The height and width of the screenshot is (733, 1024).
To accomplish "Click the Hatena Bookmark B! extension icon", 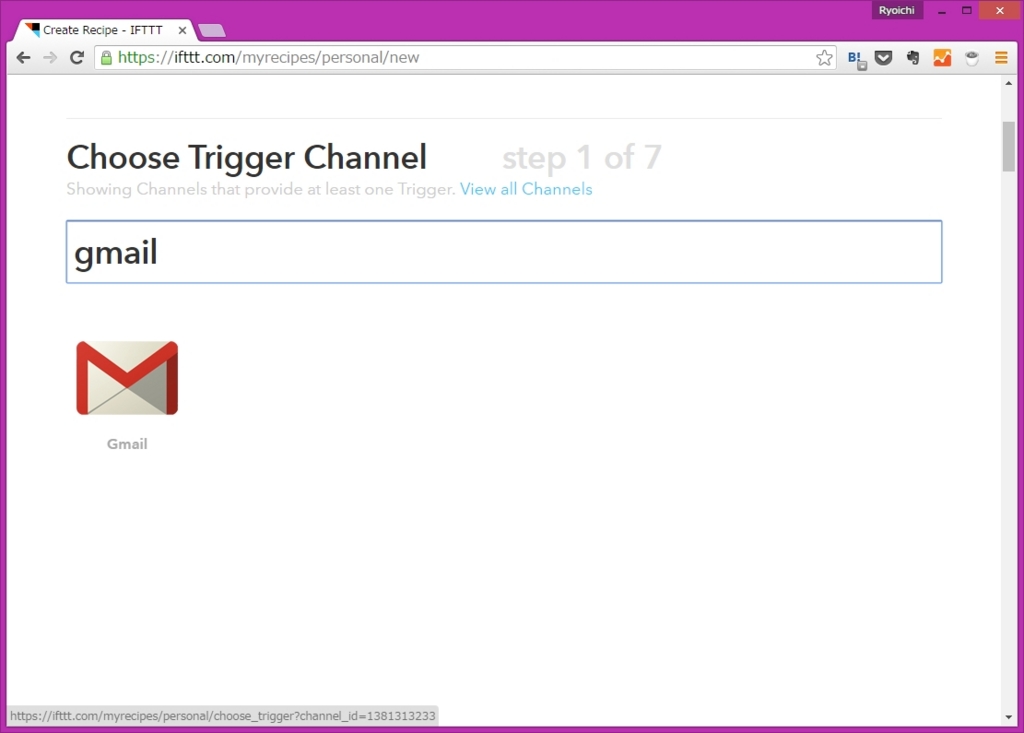I will pyautogui.click(x=856, y=59).
